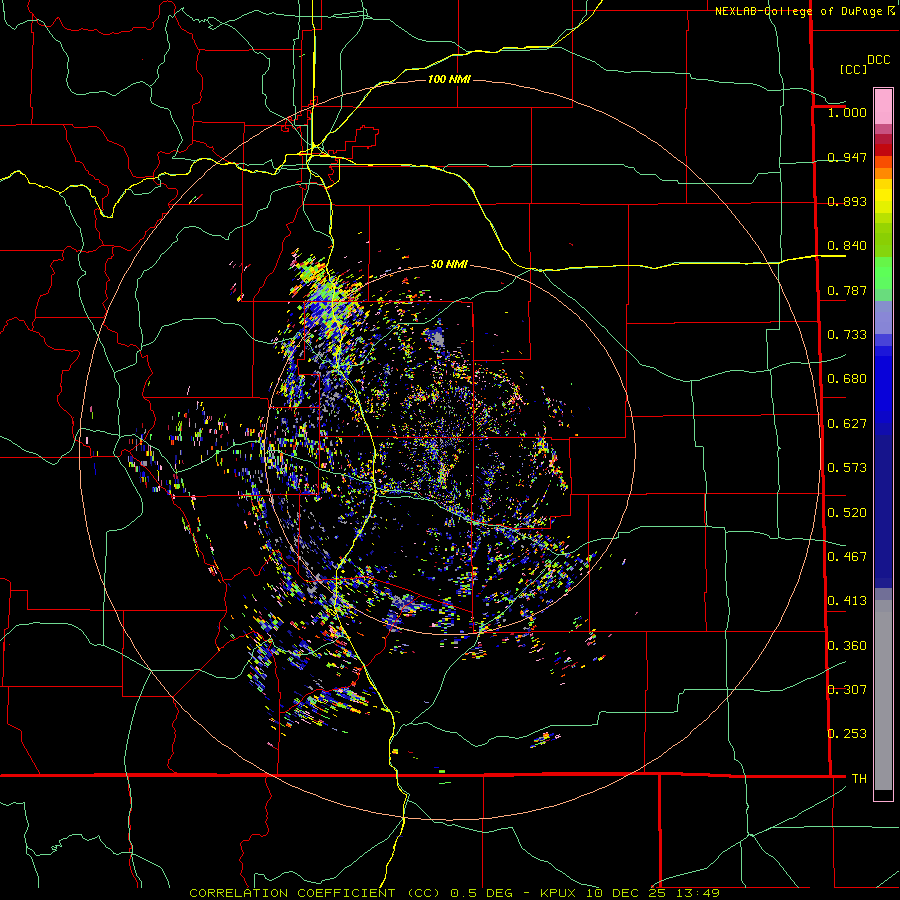Click the "TH" threshold label on the scale
The image size is (900, 900).
[x=859, y=779]
